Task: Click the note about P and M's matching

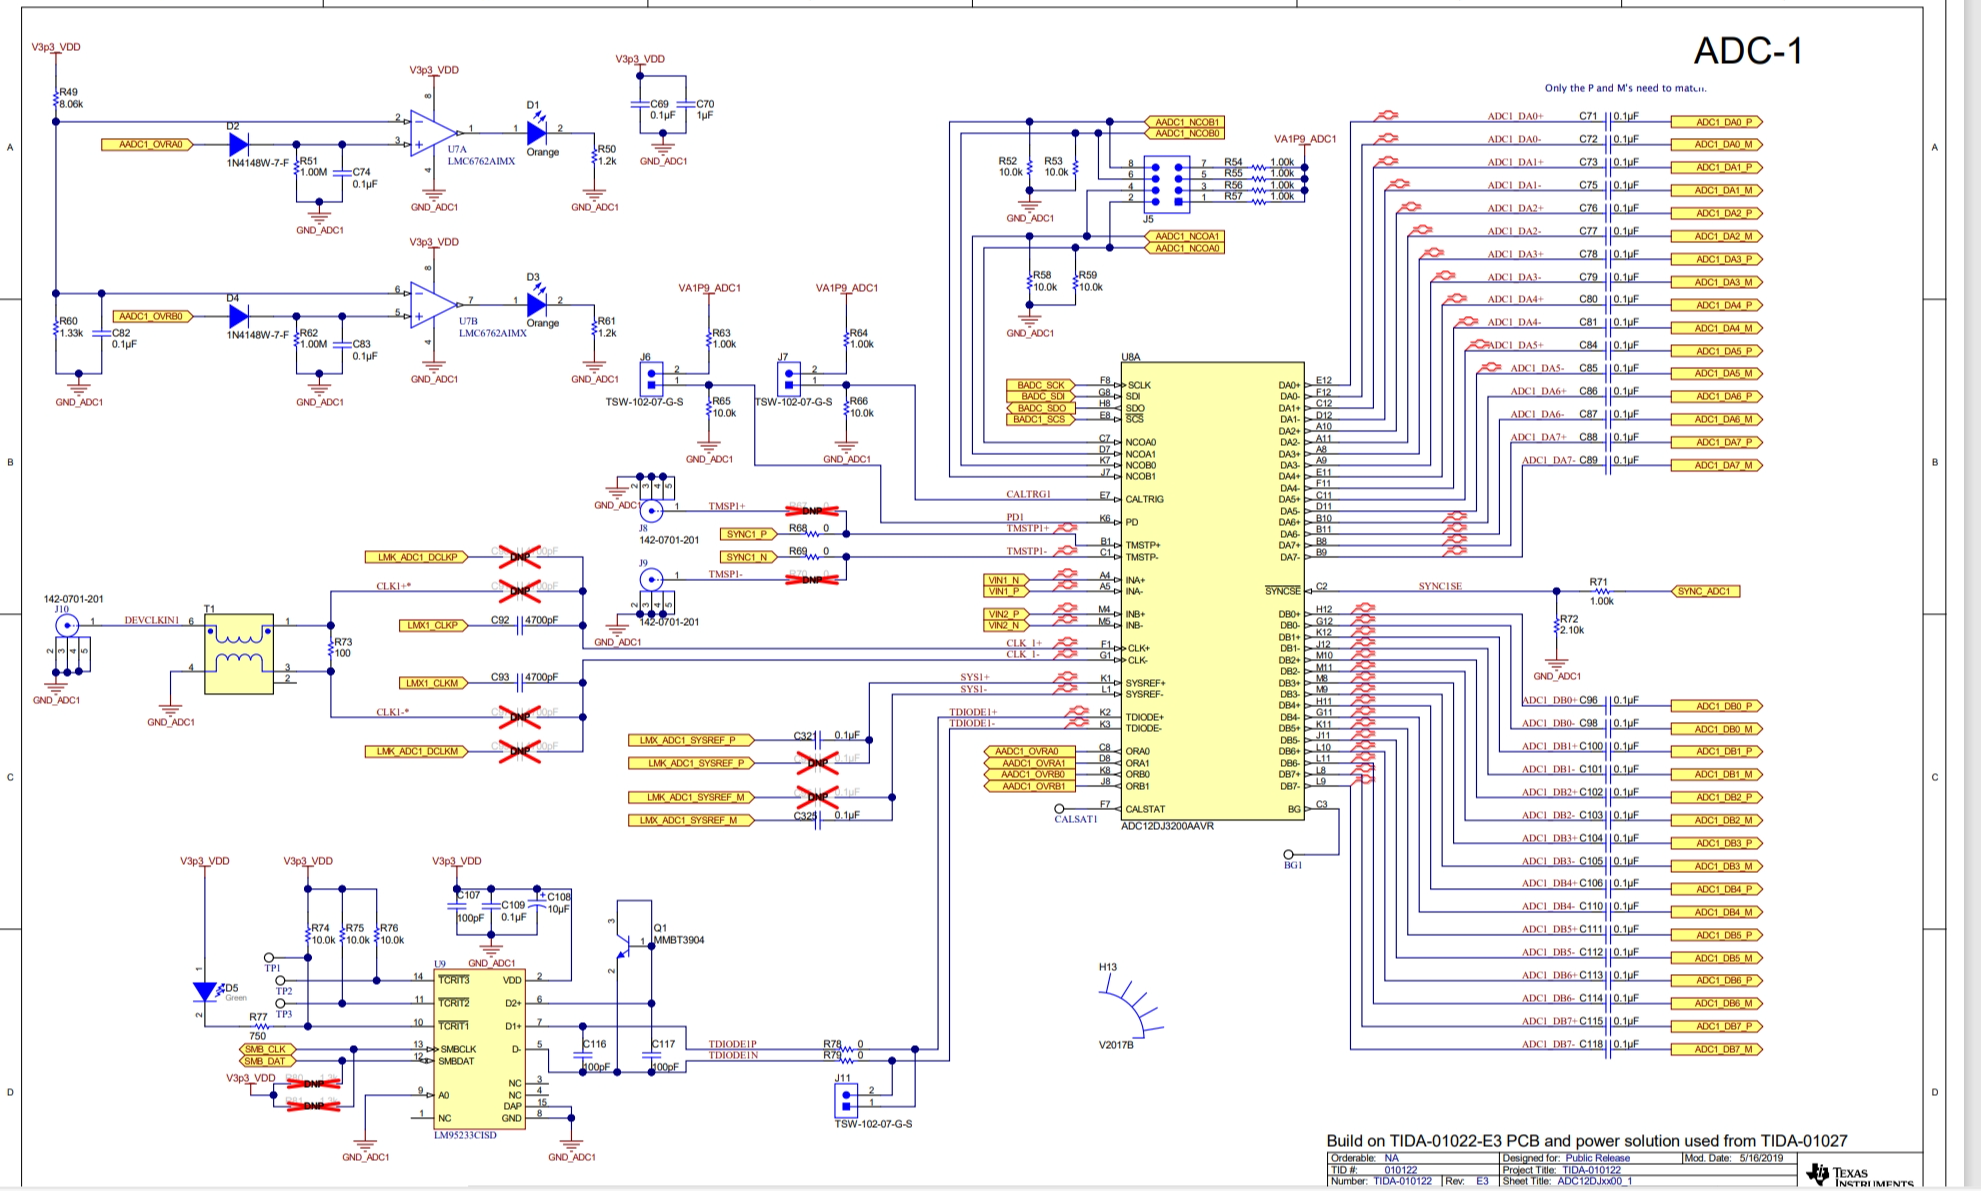Action: (1625, 88)
